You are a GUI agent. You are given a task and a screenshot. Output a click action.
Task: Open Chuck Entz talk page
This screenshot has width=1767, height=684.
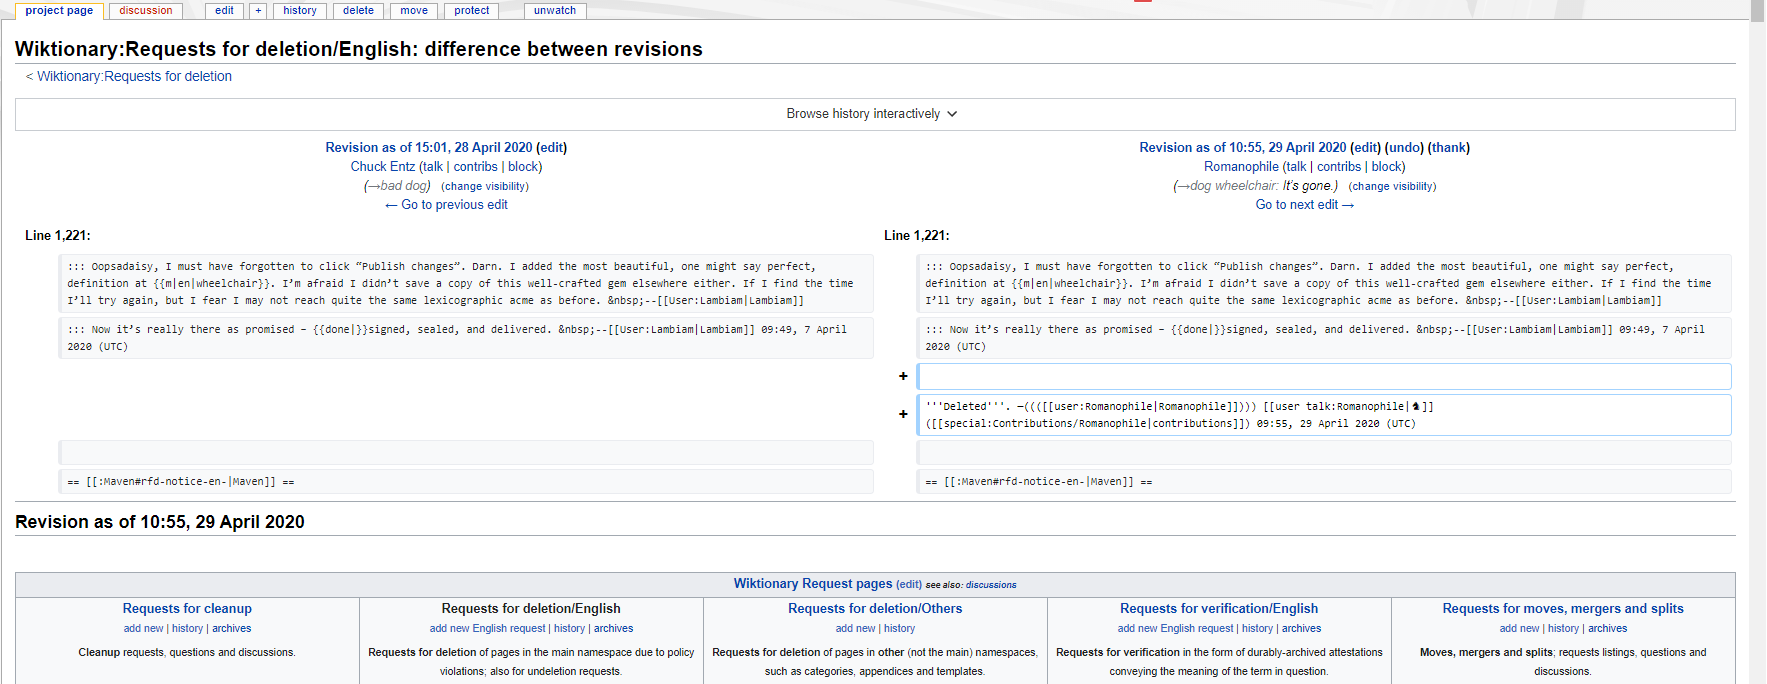tap(432, 167)
